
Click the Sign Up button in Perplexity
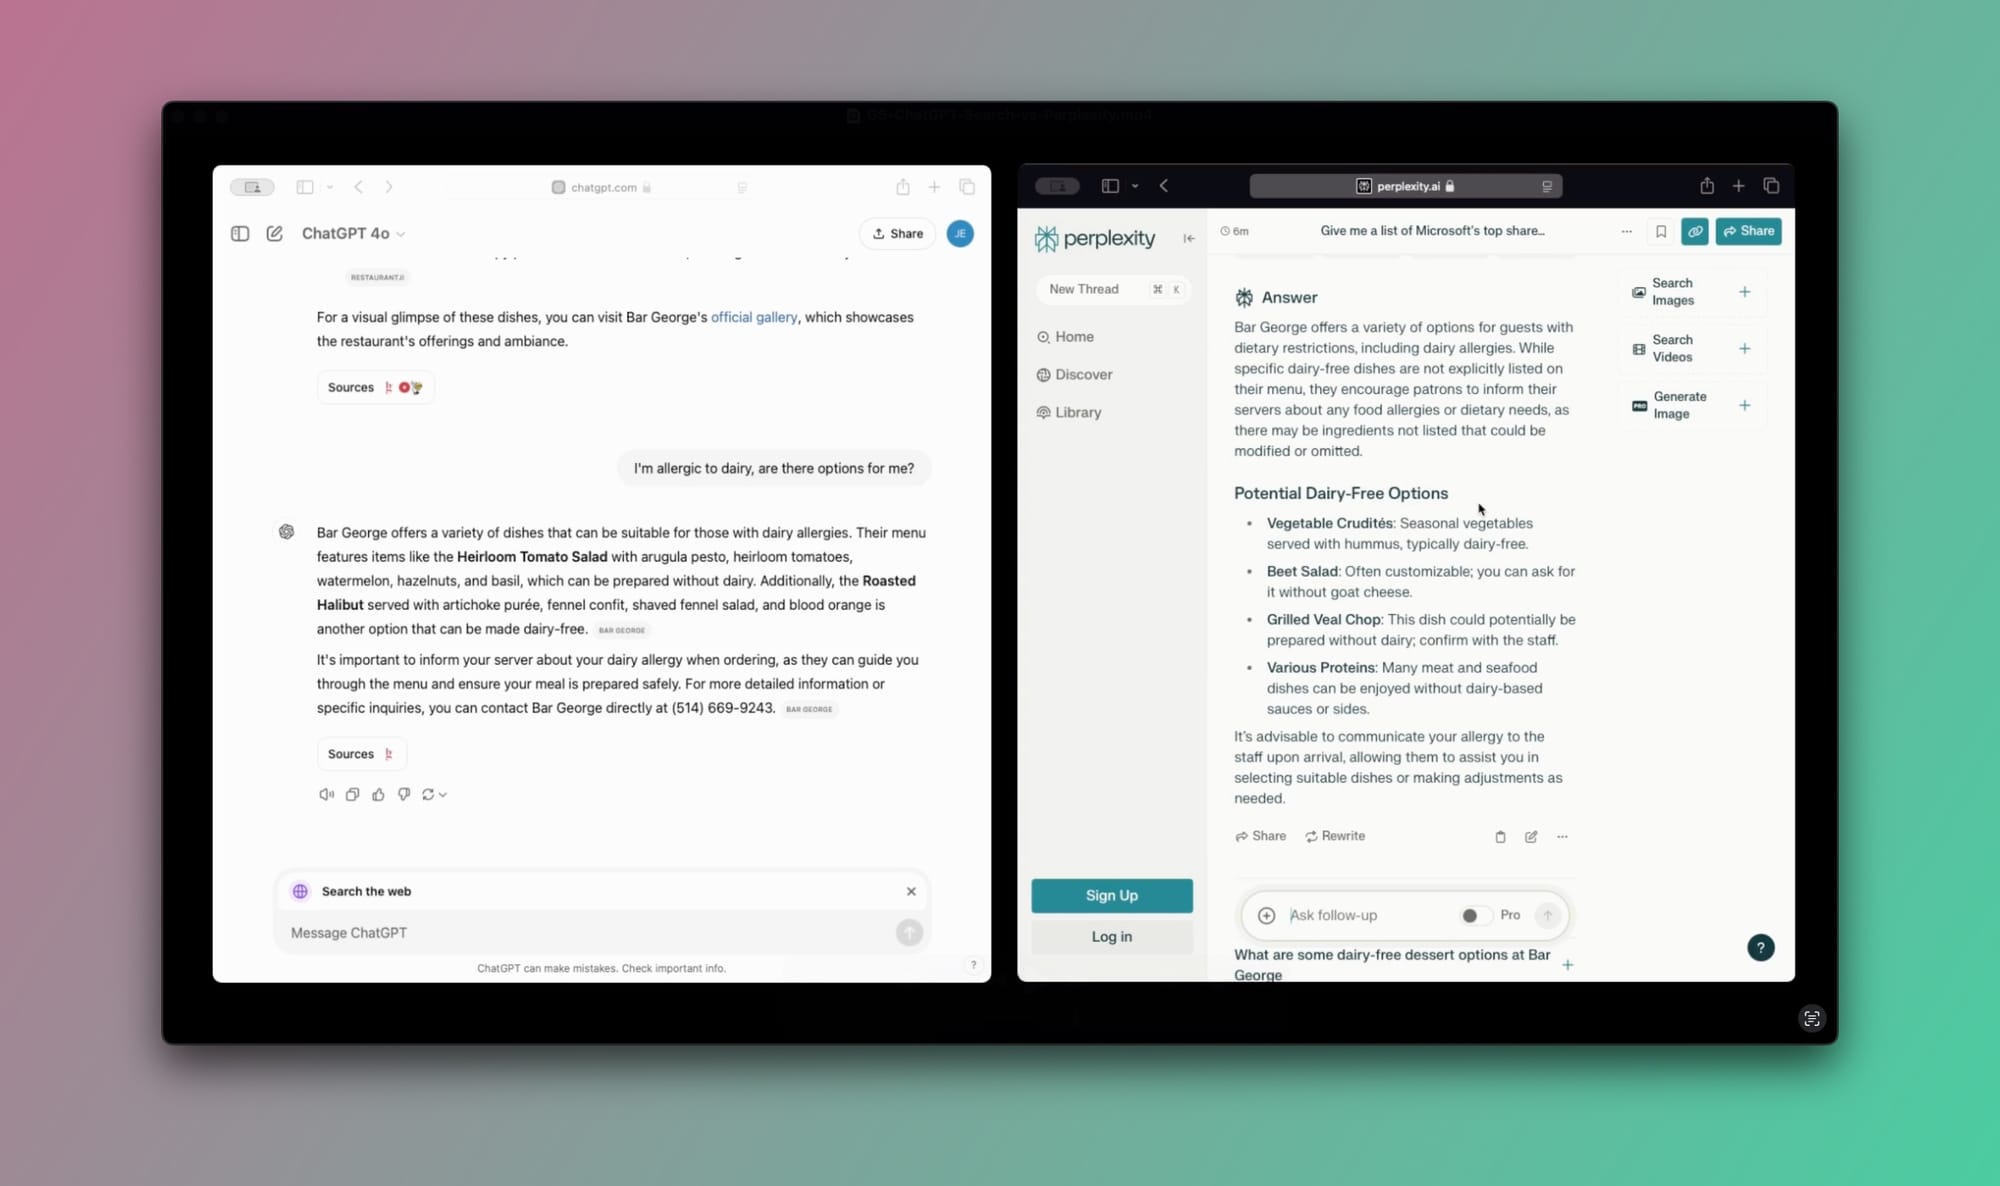click(x=1112, y=895)
